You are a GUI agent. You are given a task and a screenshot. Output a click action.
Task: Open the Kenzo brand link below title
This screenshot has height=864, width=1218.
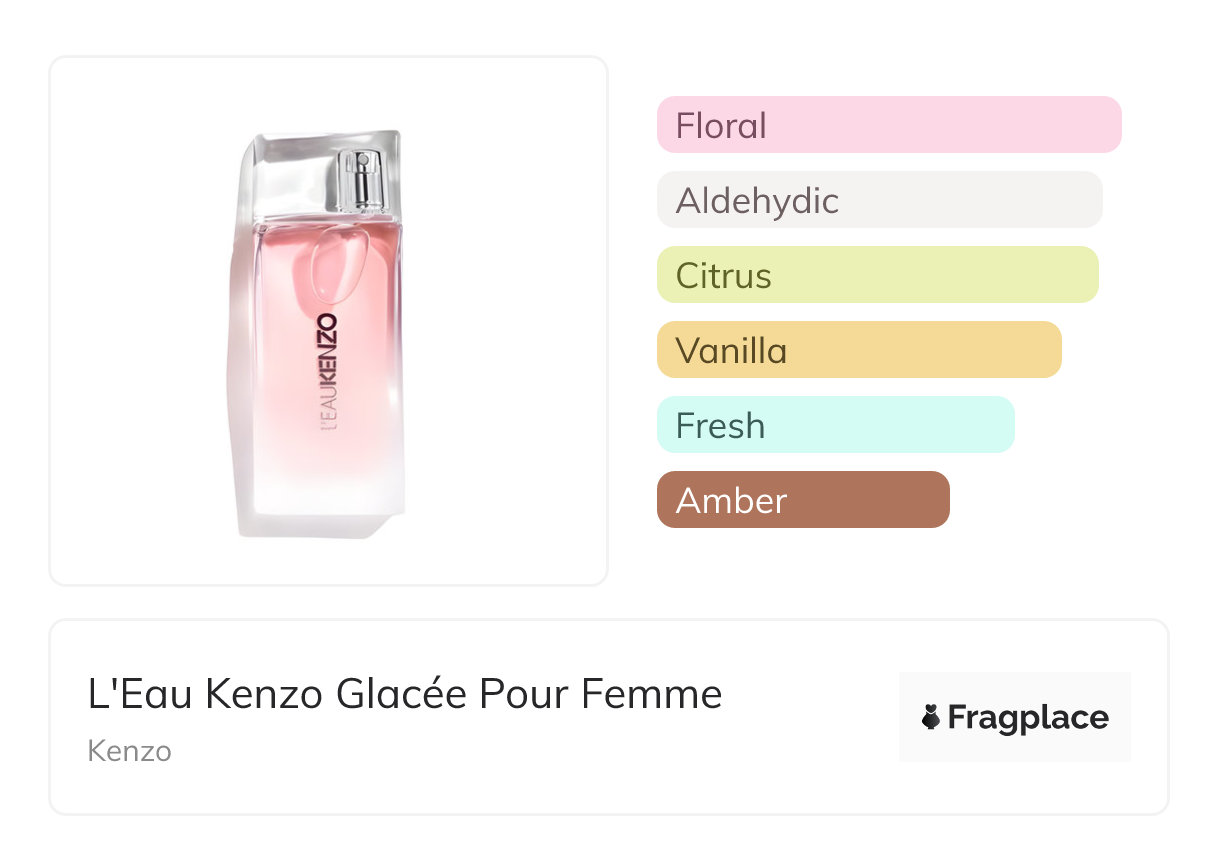point(129,751)
